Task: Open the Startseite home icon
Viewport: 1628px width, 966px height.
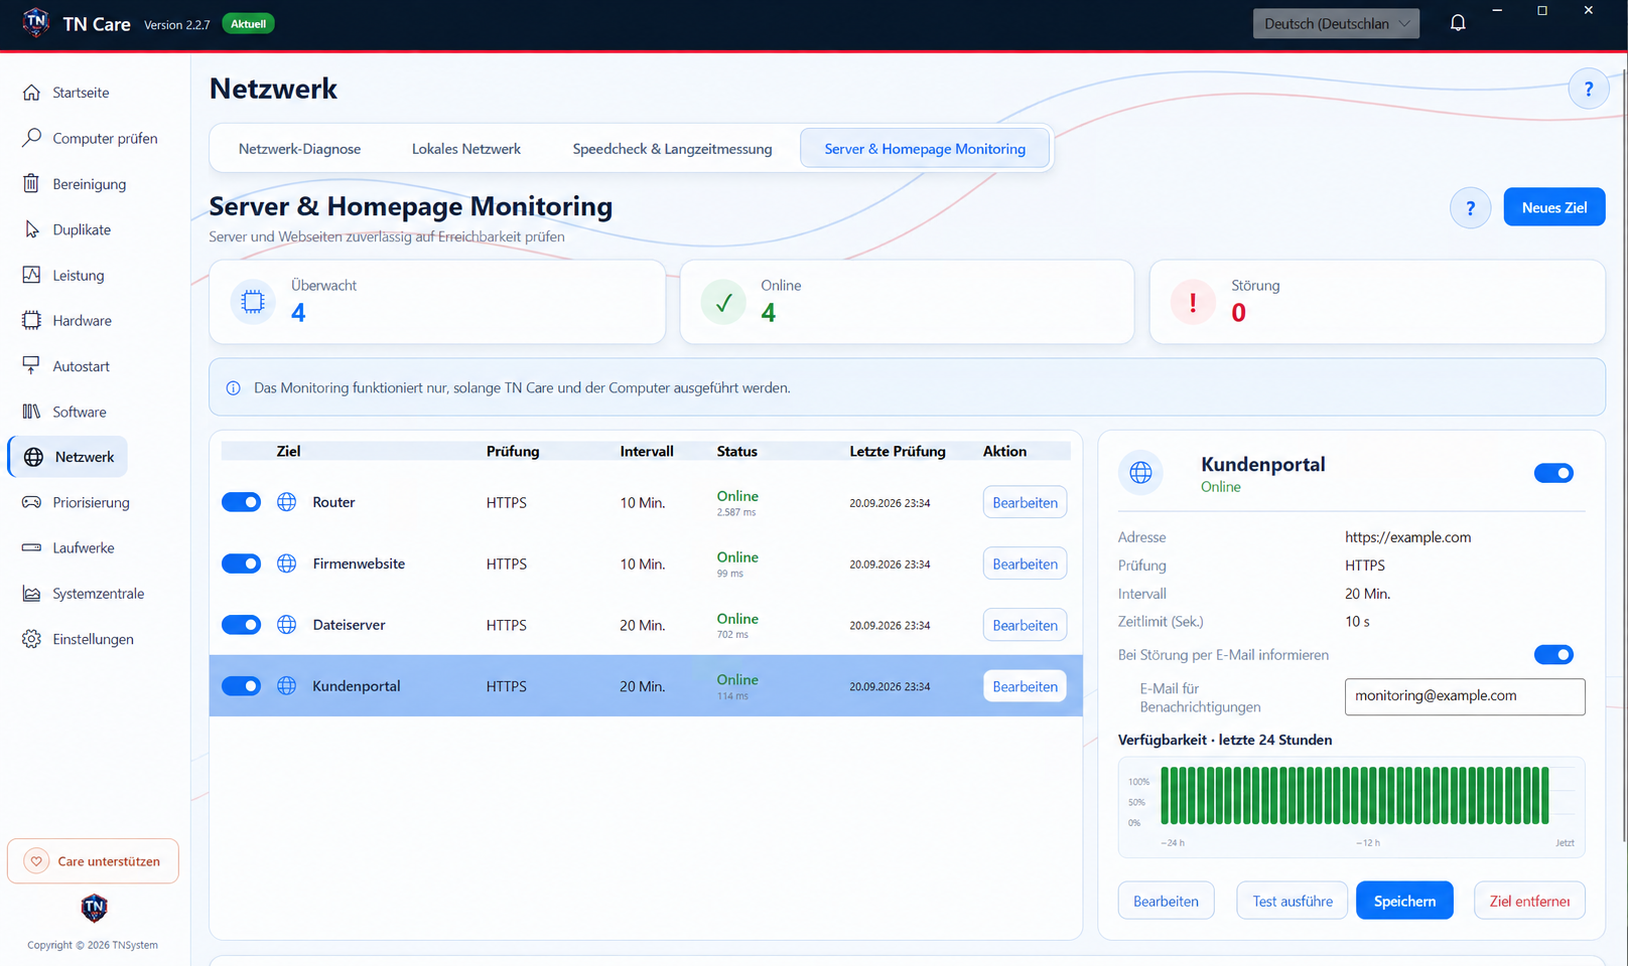Action: [x=32, y=93]
